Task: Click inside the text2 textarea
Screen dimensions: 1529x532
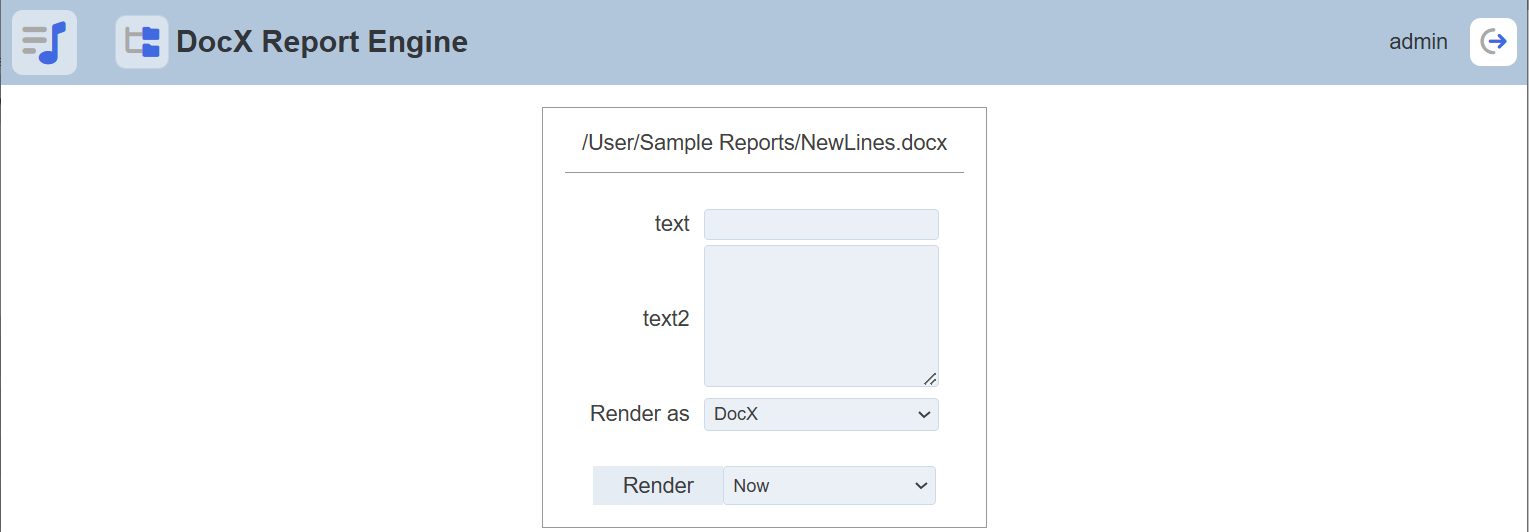Action: 820,315
